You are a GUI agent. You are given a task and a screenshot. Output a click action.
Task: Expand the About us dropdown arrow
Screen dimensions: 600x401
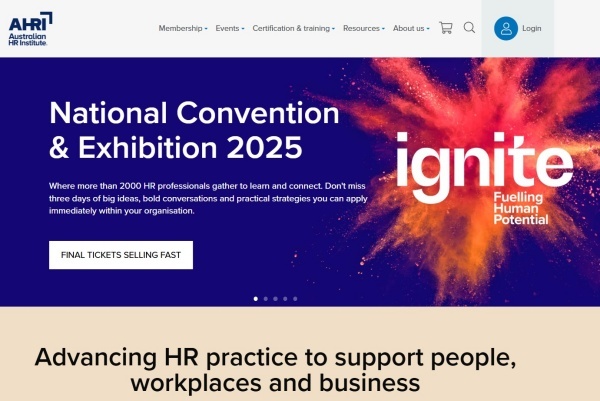click(x=428, y=29)
